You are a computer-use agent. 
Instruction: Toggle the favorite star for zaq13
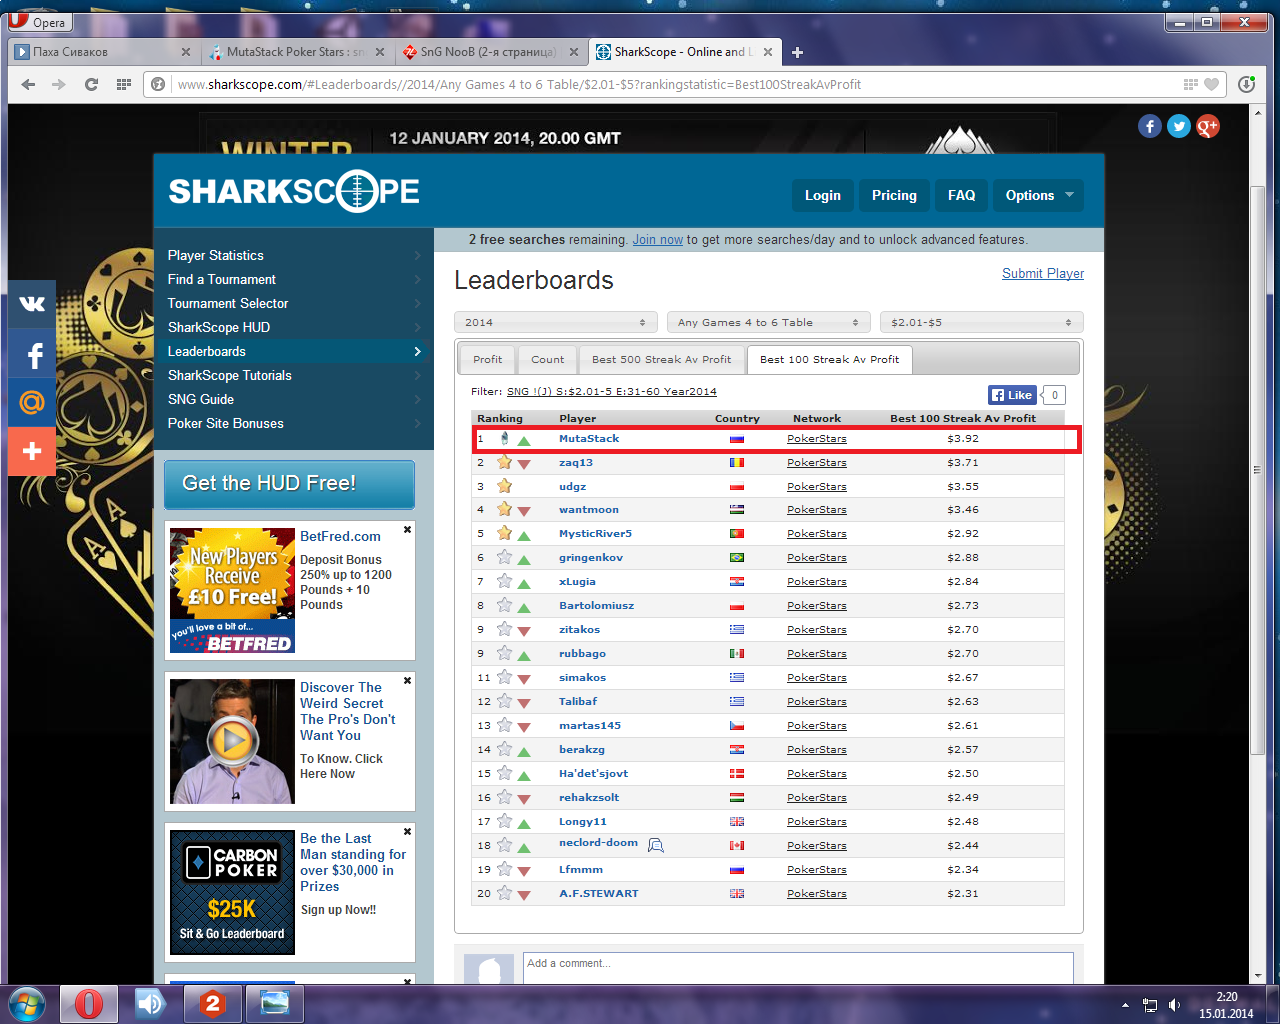[505, 462]
